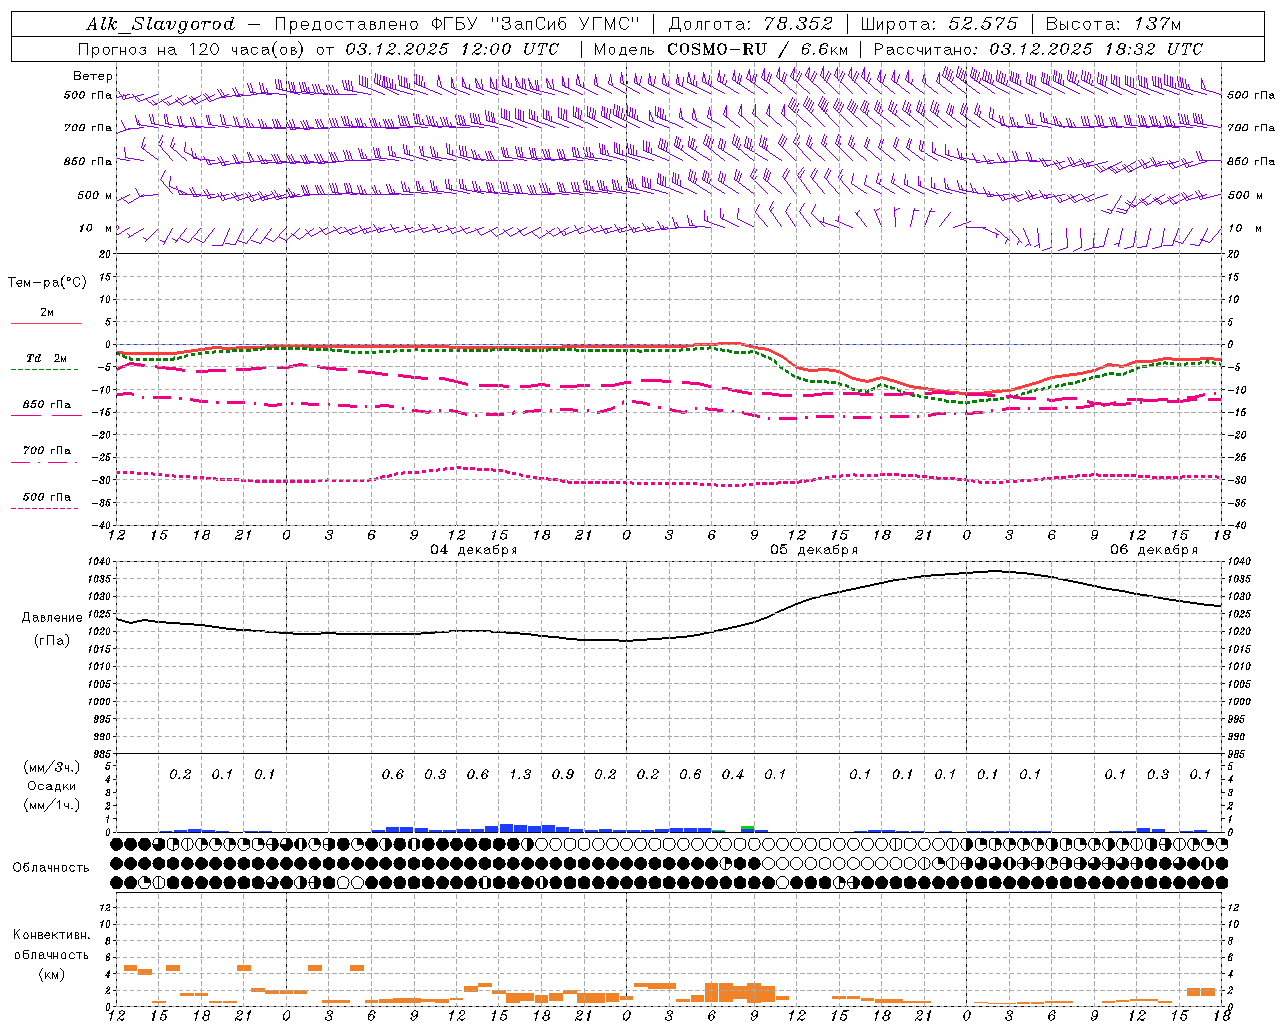
Task: Click the Тем-ра(°C) axis label
Action: click(x=47, y=283)
